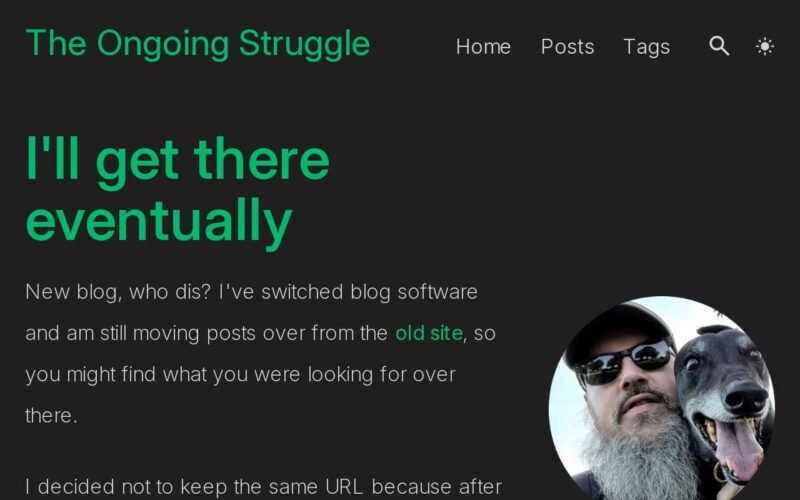
Task: Toggle light theme with the sun icon
Action: (x=764, y=46)
